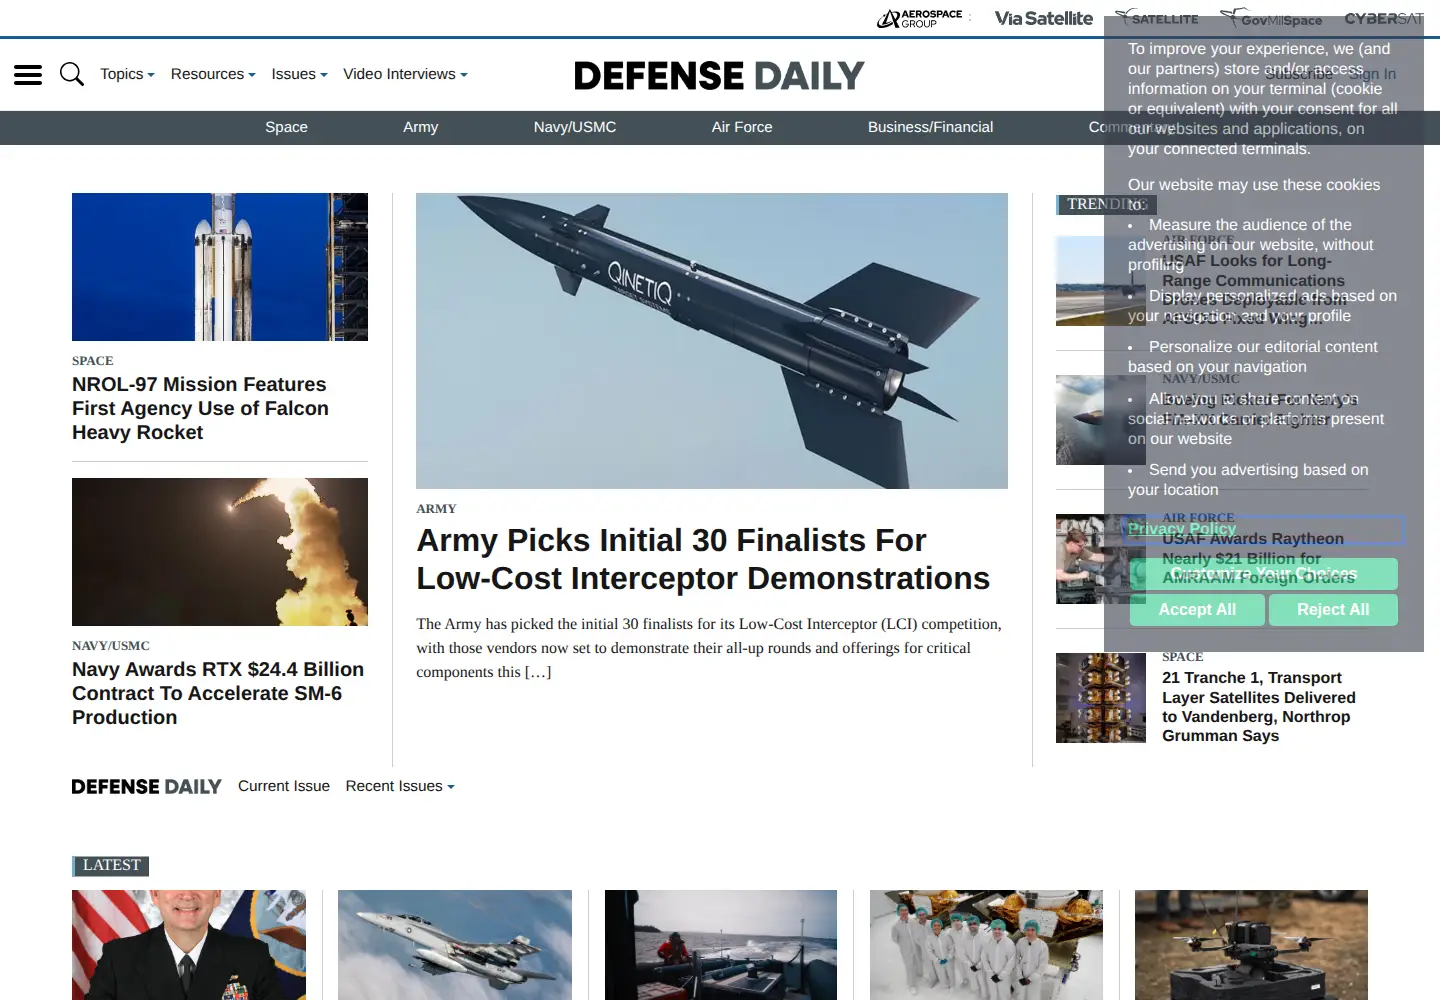Click the boat on water thumbnail
The image size is (1440, 1000).
pyautogui.click(x=721, y=945)
